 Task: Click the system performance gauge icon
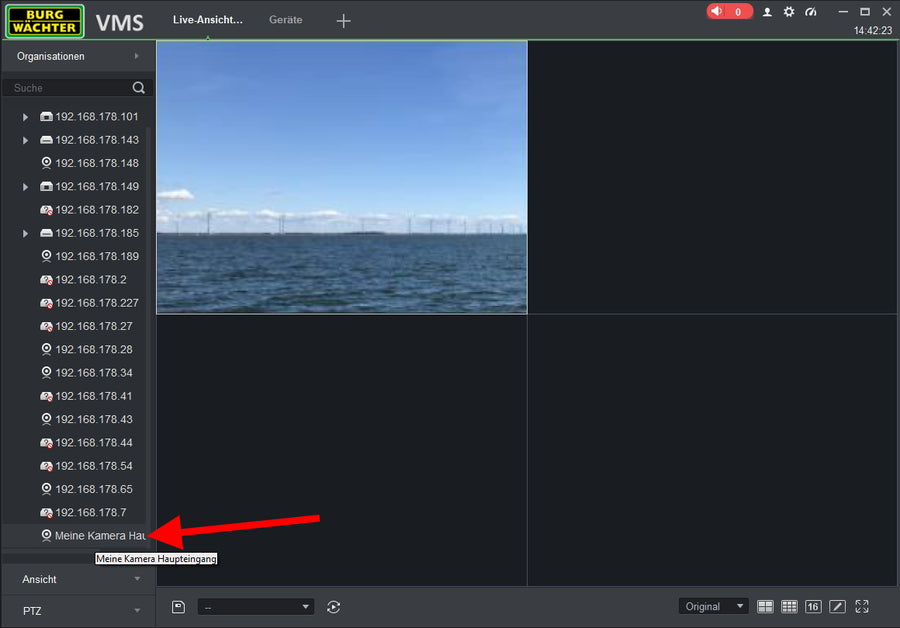click(x=811, y=12)
